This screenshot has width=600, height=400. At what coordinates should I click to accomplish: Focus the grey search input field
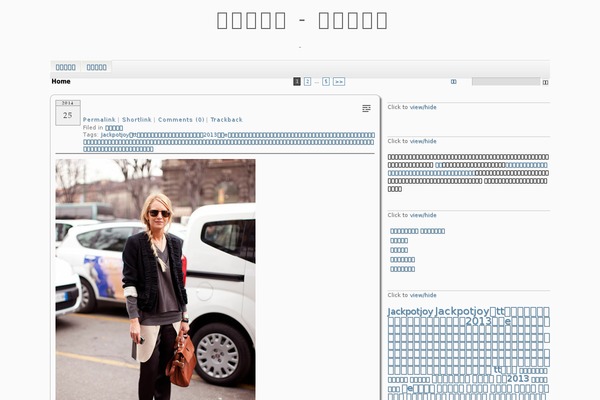pos(505,81)
